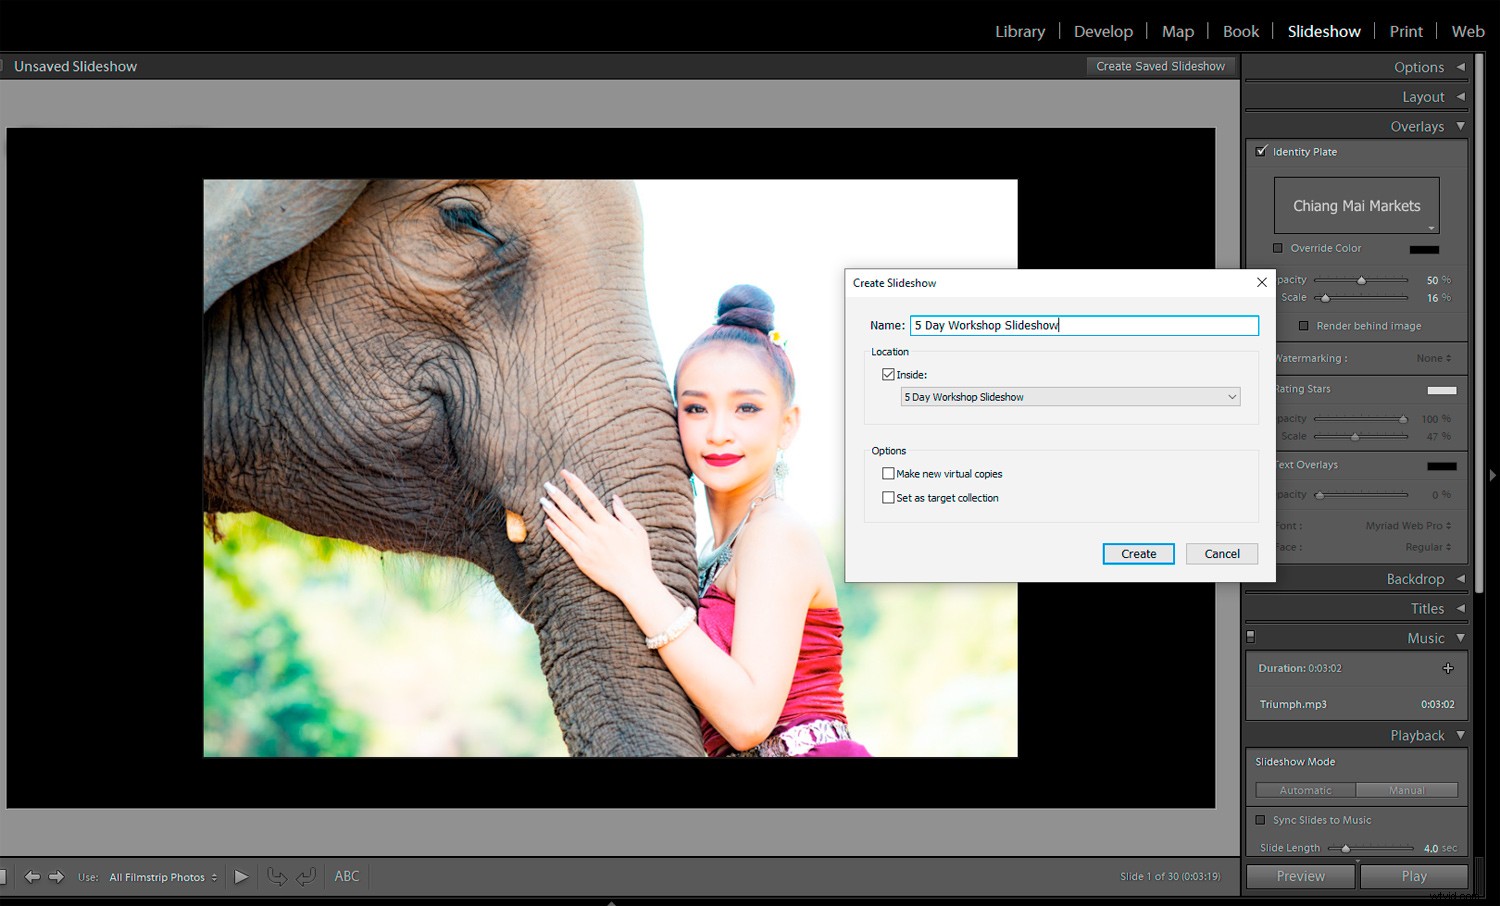Open the Develop module
The width and height of the screenshot is (1500, 906).
pyautogui.click(x=1103, y=31)
